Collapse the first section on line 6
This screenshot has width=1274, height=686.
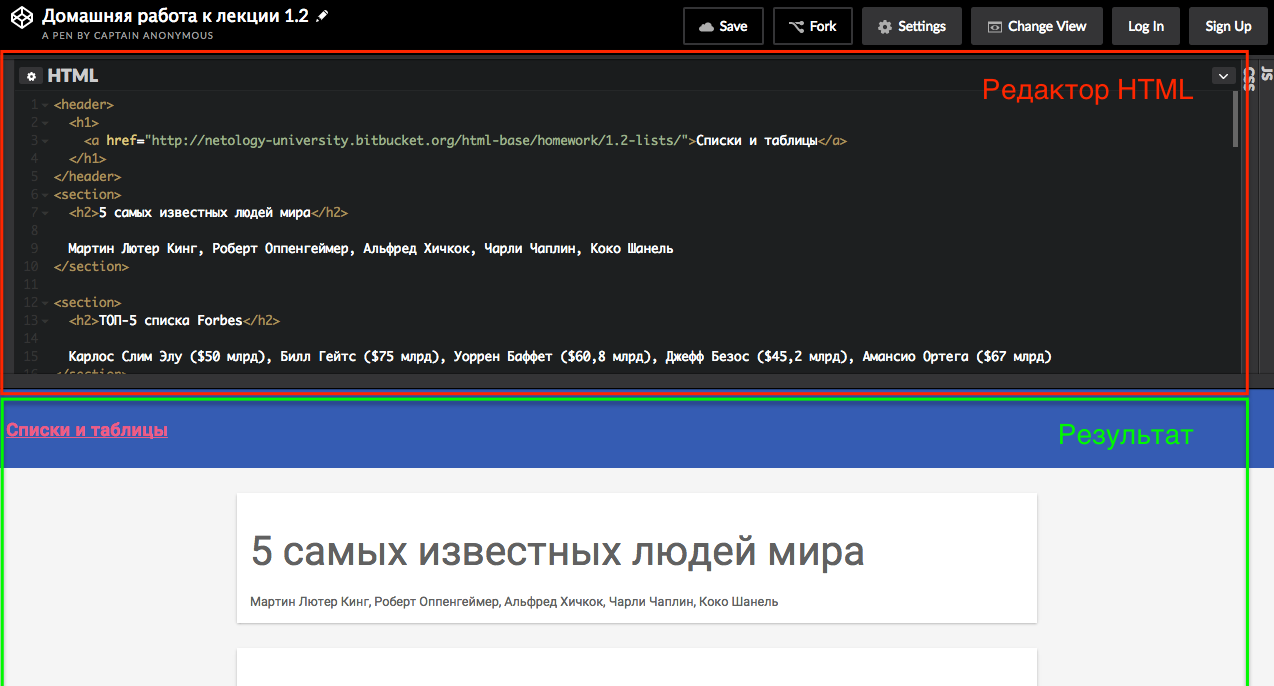pyautogui.click(x=45, y=195)
